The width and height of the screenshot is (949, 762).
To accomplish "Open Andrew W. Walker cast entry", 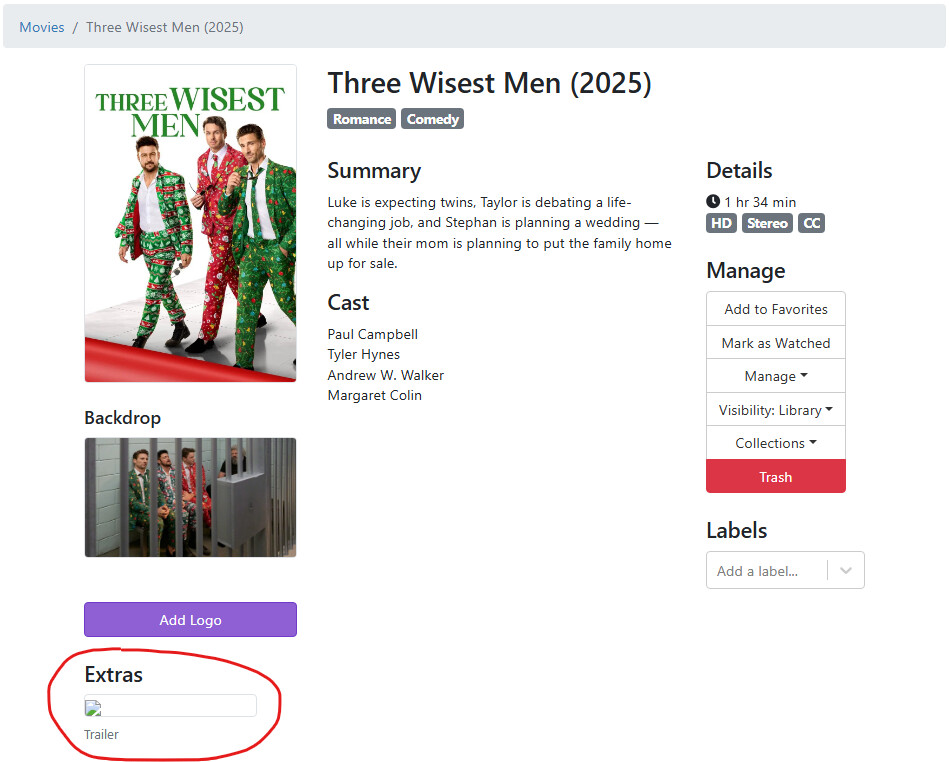I will [x=386, y=375].
